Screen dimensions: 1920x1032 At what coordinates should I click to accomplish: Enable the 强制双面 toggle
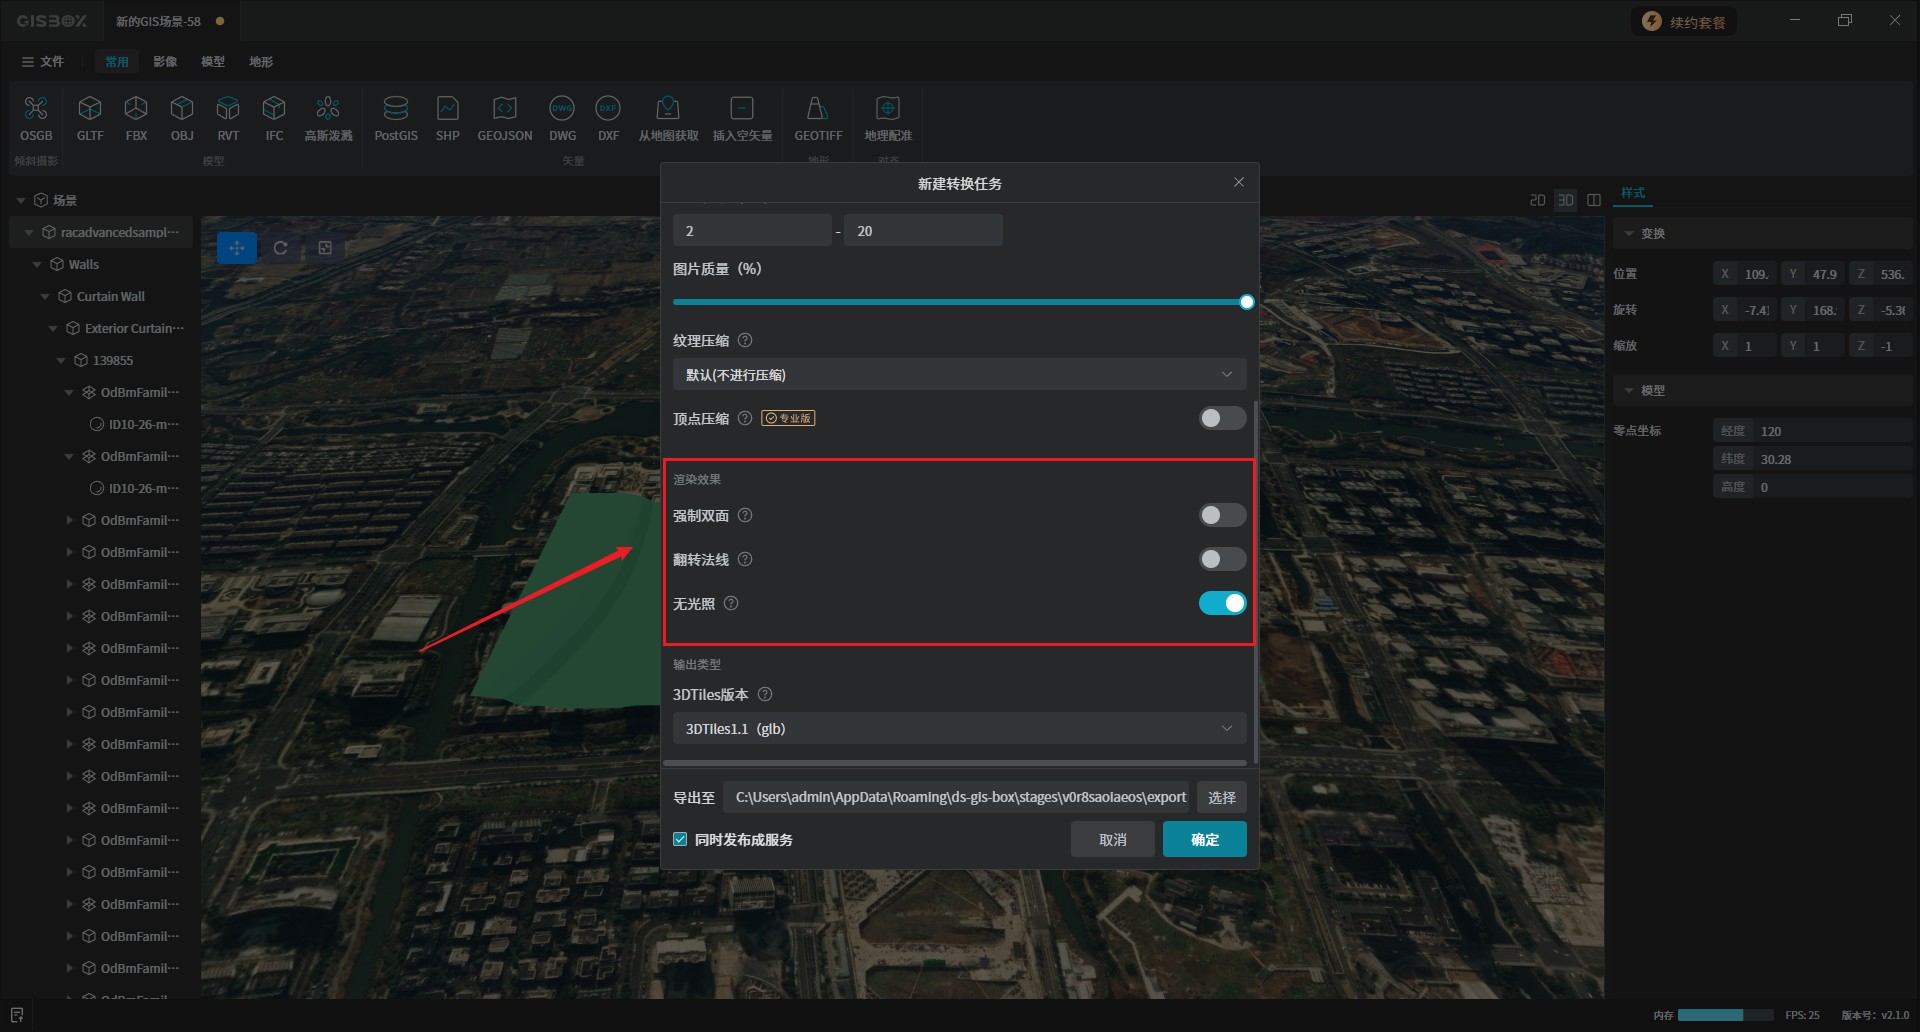pos(1222,516)
